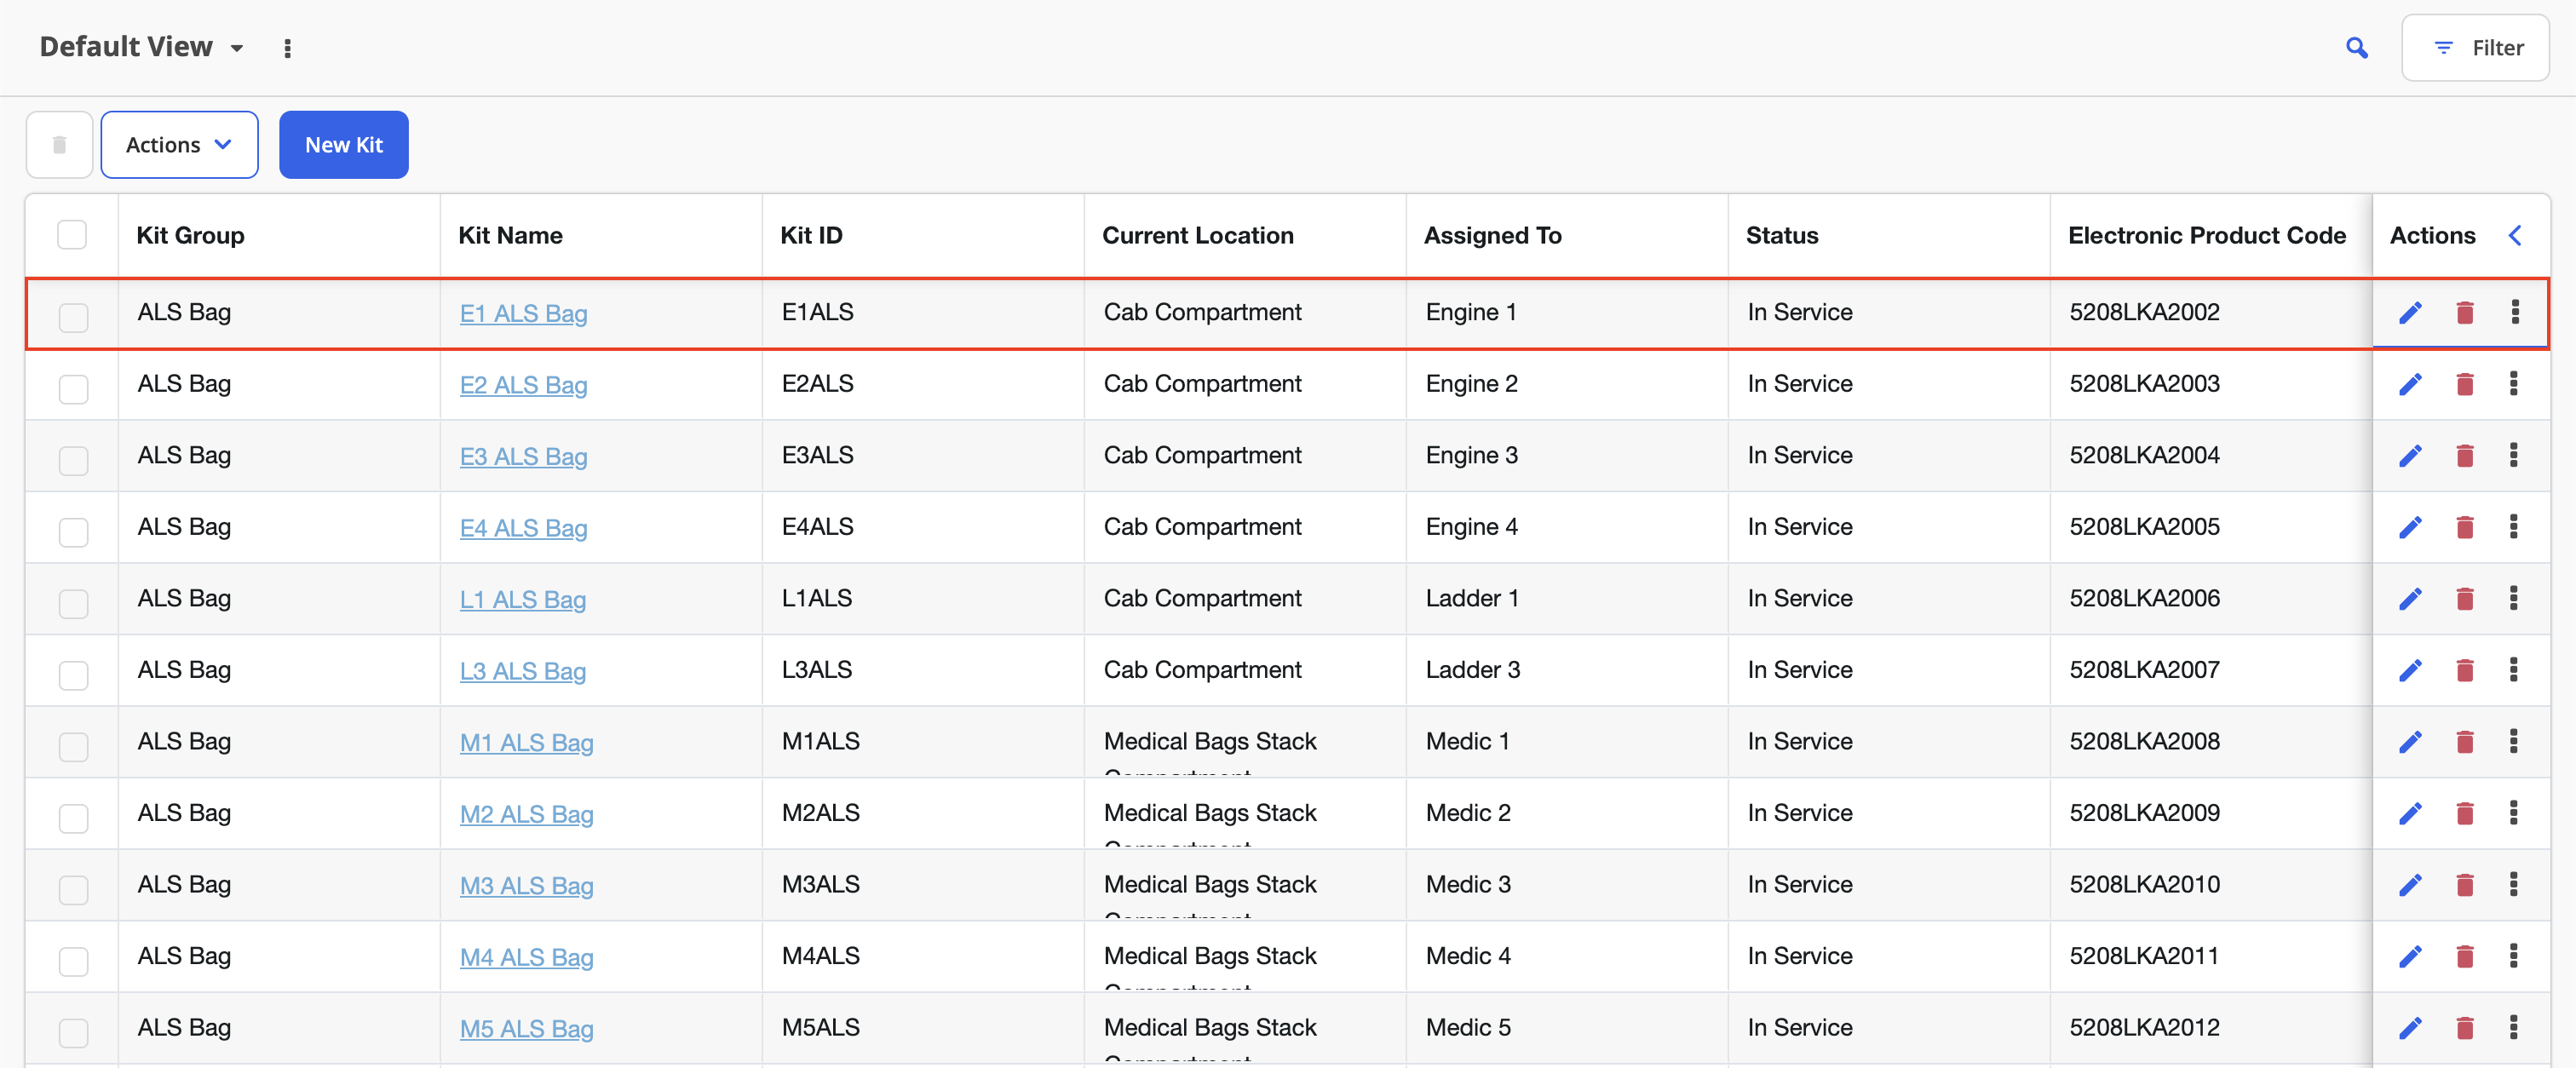2576x1068 pixels.
Task: Edit the L3 ALS Bag kit
Action: tap(2410, 671)
